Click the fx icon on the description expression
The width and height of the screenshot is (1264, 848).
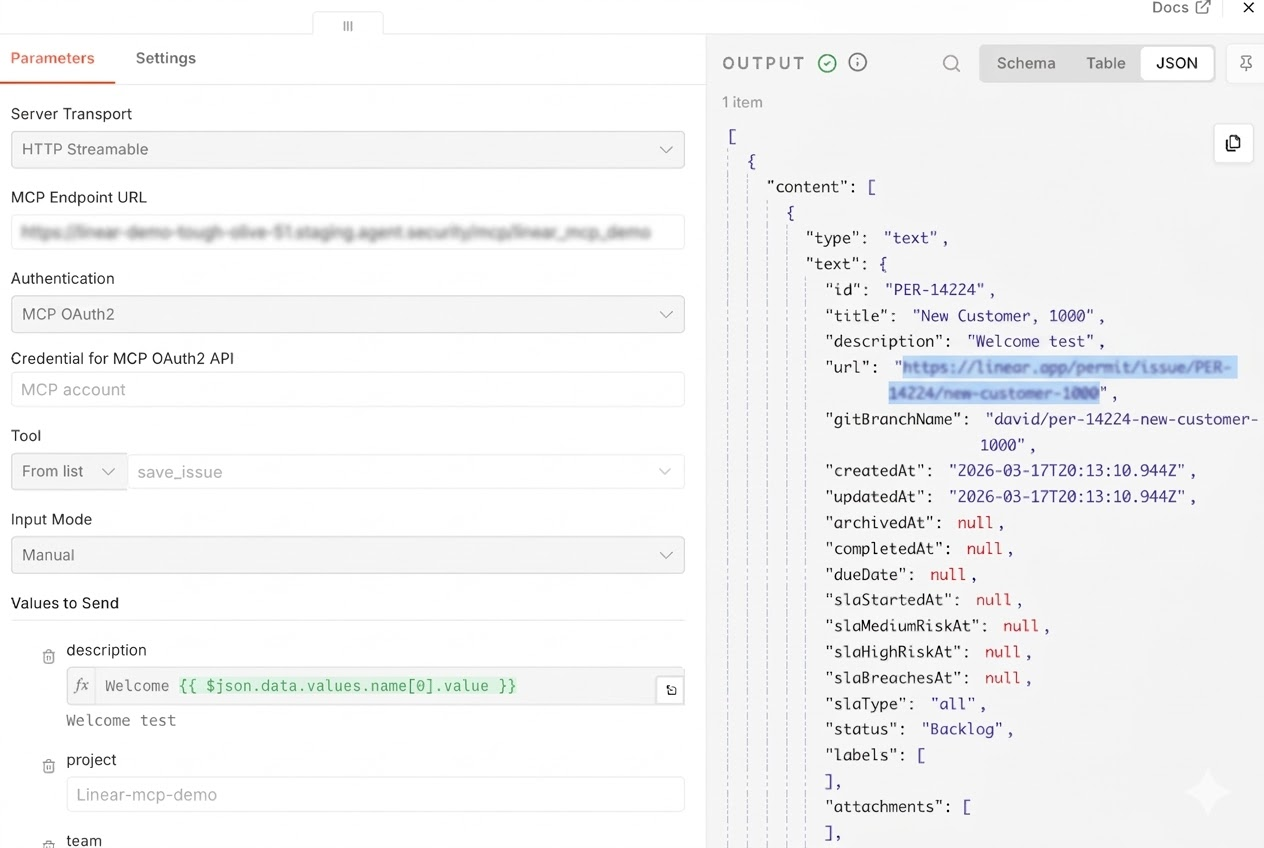point(81,686)
